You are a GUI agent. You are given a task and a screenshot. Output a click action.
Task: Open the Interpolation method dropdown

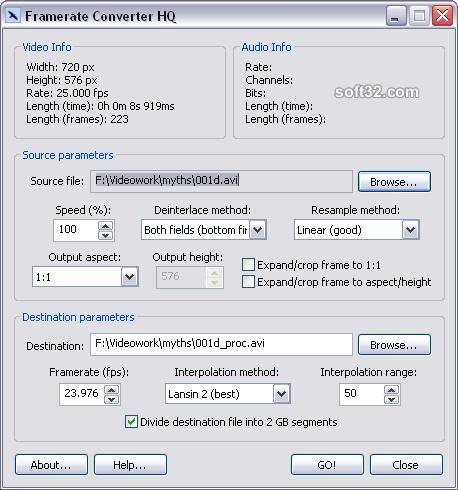(x=282, y=394)
